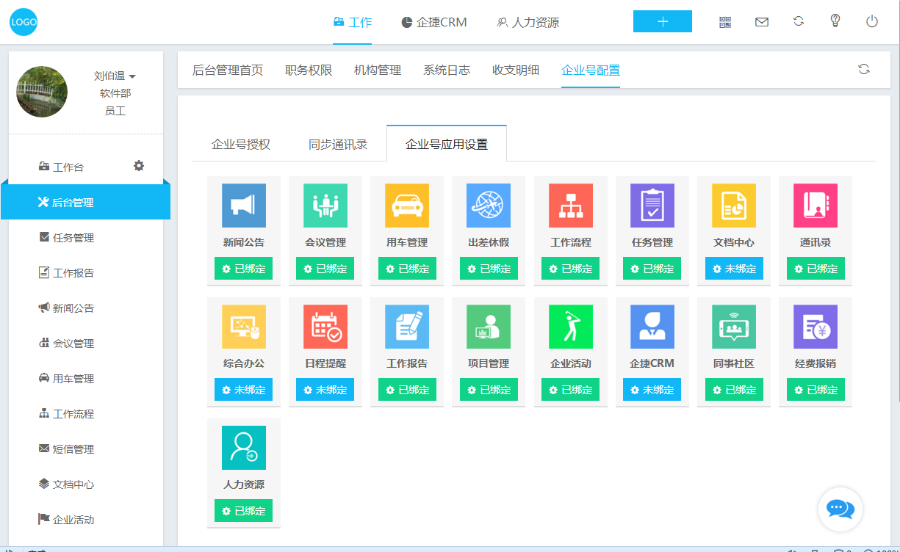Open the 系统日志 tab
The width and height of the screenshot is (900, 552).
pyautogui.click(x=446, y=70)
